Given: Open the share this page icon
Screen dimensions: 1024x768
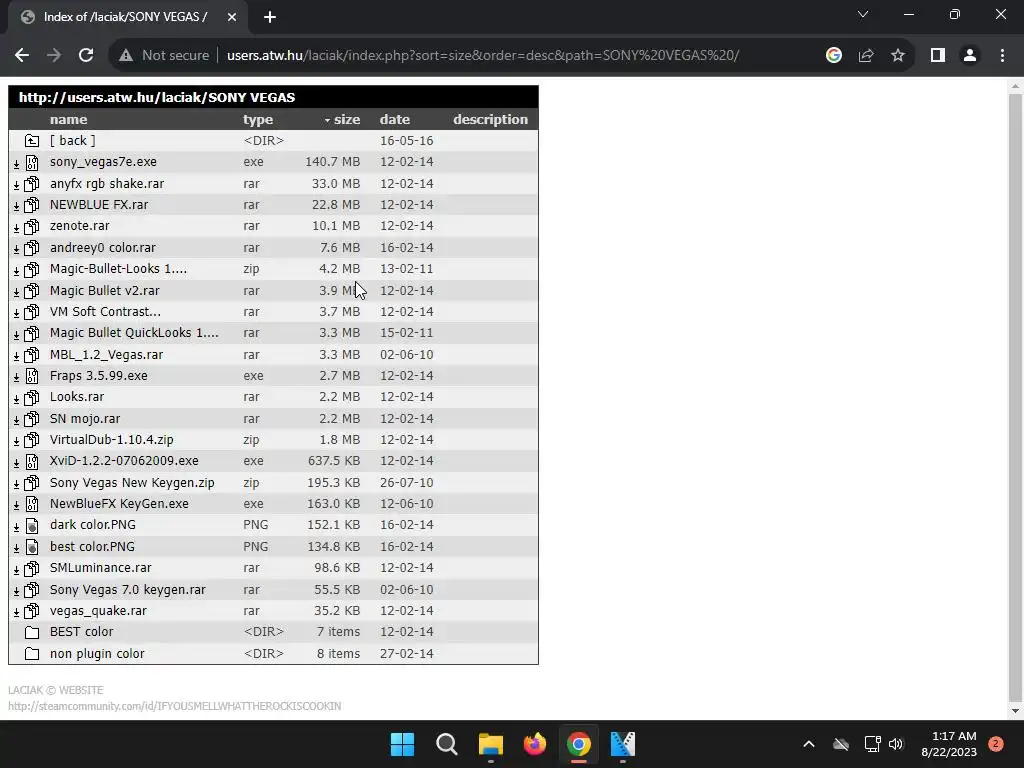Looking at the screenshot, I should (x=866, y=55).
